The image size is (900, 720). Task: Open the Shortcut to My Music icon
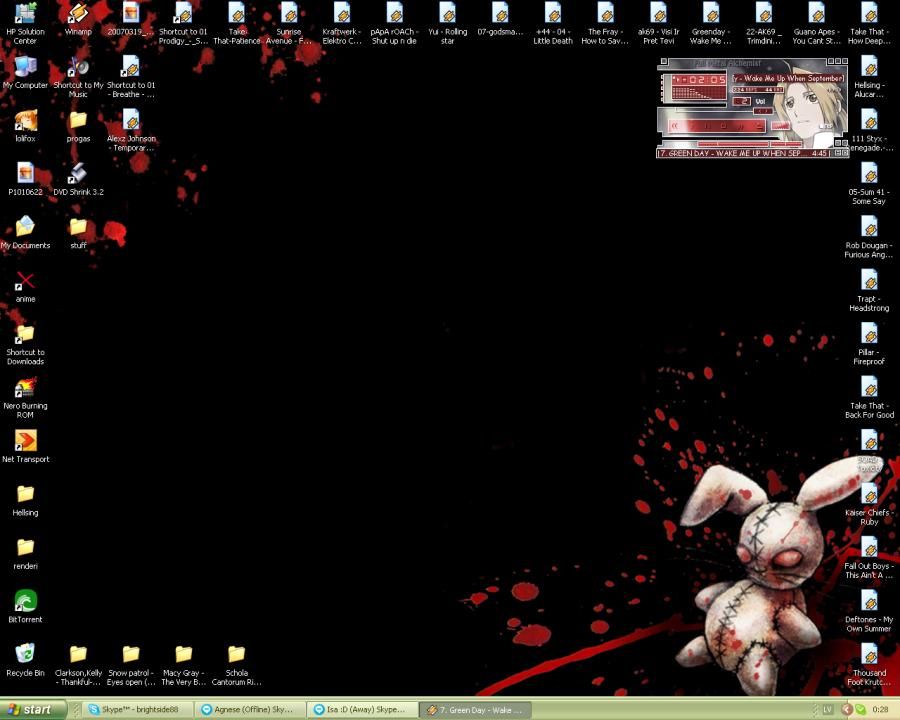pyautogui.click(x=78, y=77)
